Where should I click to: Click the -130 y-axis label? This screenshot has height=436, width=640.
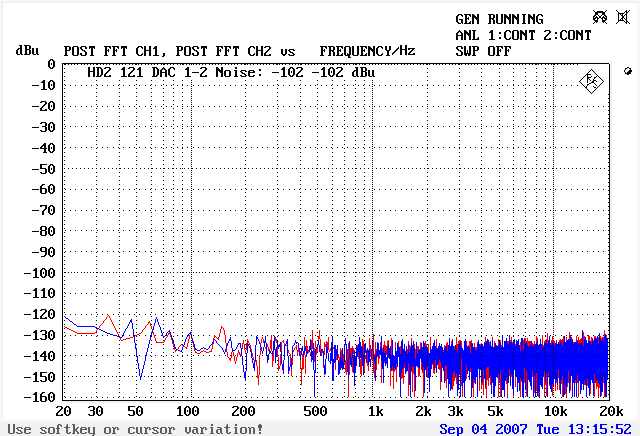point(40,336)
